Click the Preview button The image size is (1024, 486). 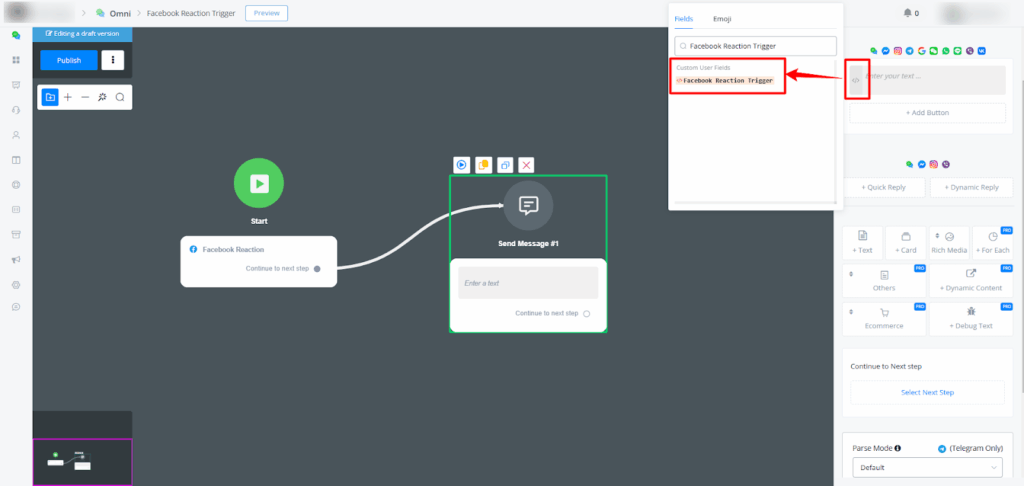click(266, 13)
